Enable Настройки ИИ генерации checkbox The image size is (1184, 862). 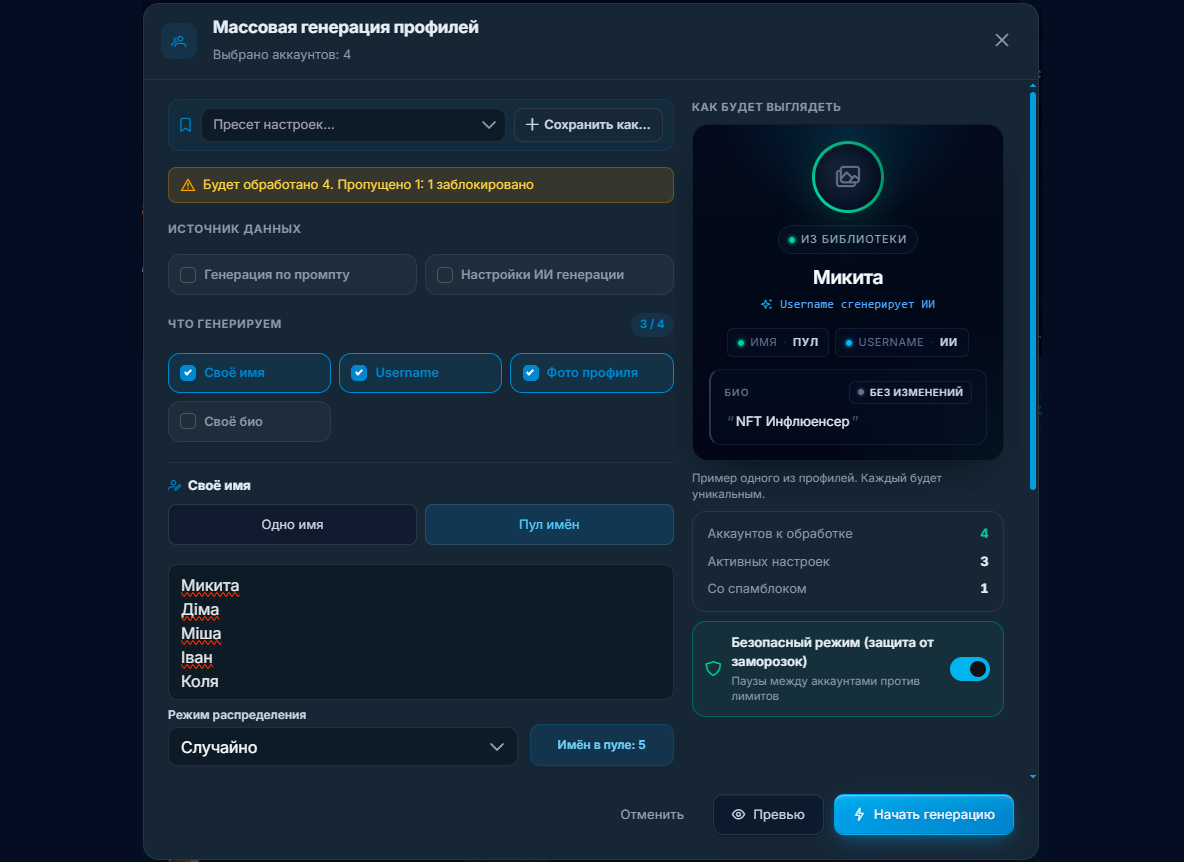445,275
